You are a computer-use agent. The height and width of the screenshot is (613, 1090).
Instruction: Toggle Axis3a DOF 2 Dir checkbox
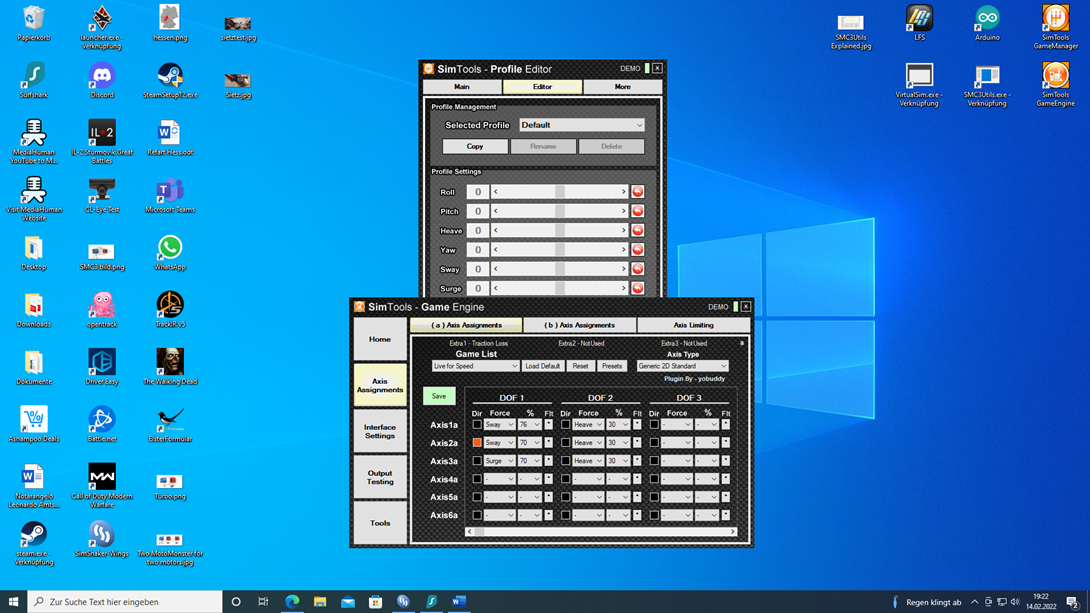(x=565, y=461)
